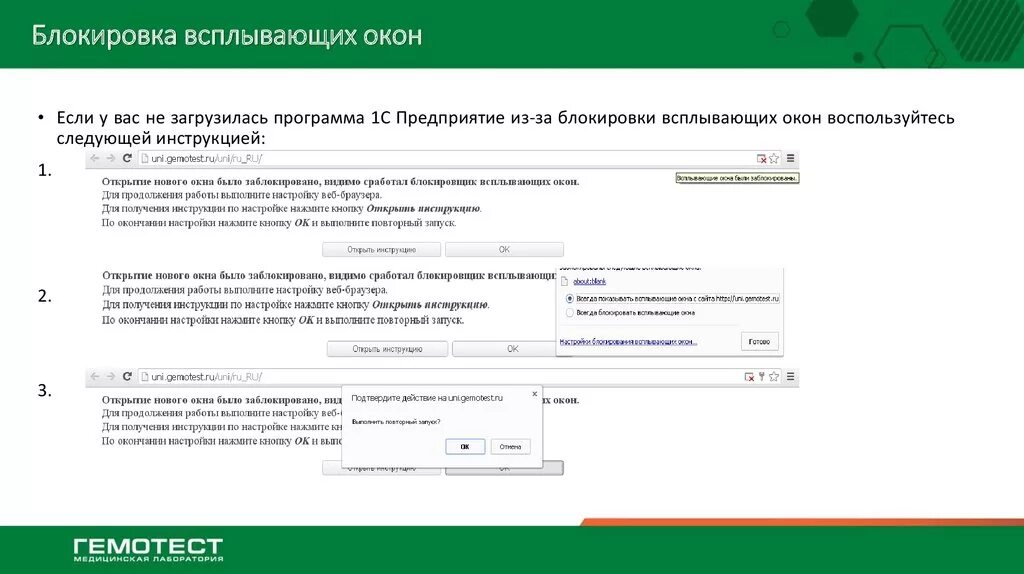Click the slide title 'Блокировка всплывающих окон'

click(x=227, y=35)
